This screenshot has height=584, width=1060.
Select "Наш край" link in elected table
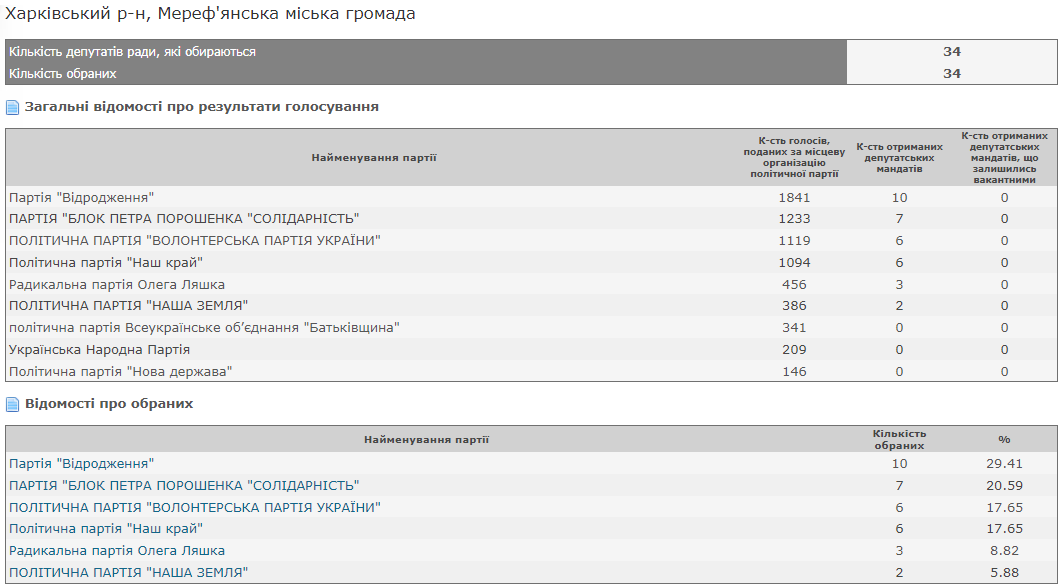tap(106, 529)
